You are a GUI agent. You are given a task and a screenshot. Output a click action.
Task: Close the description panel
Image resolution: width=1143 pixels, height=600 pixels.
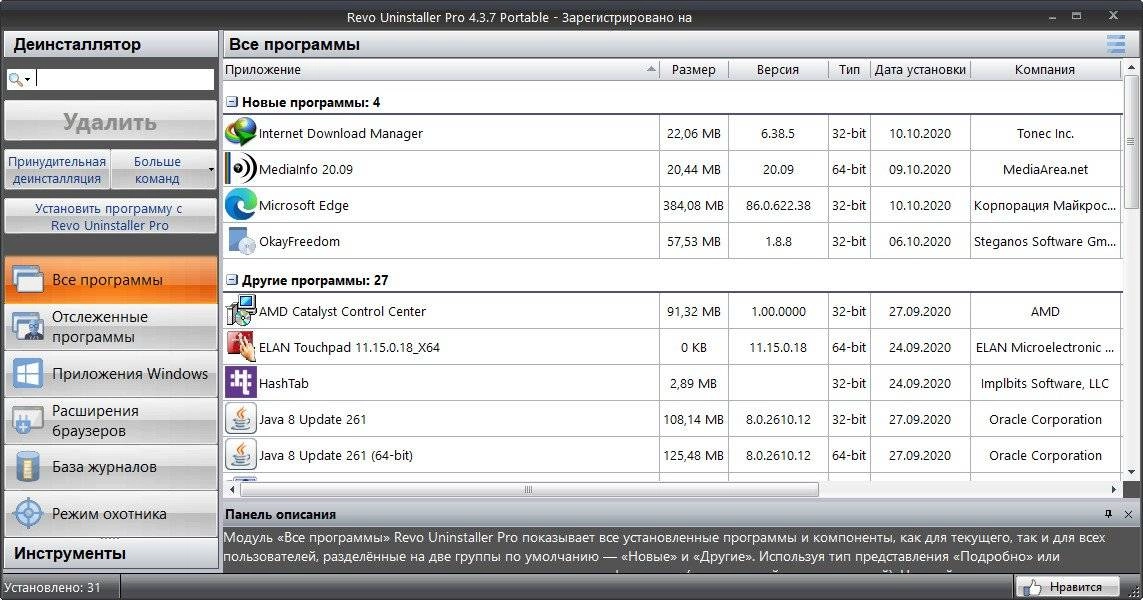1128,514
